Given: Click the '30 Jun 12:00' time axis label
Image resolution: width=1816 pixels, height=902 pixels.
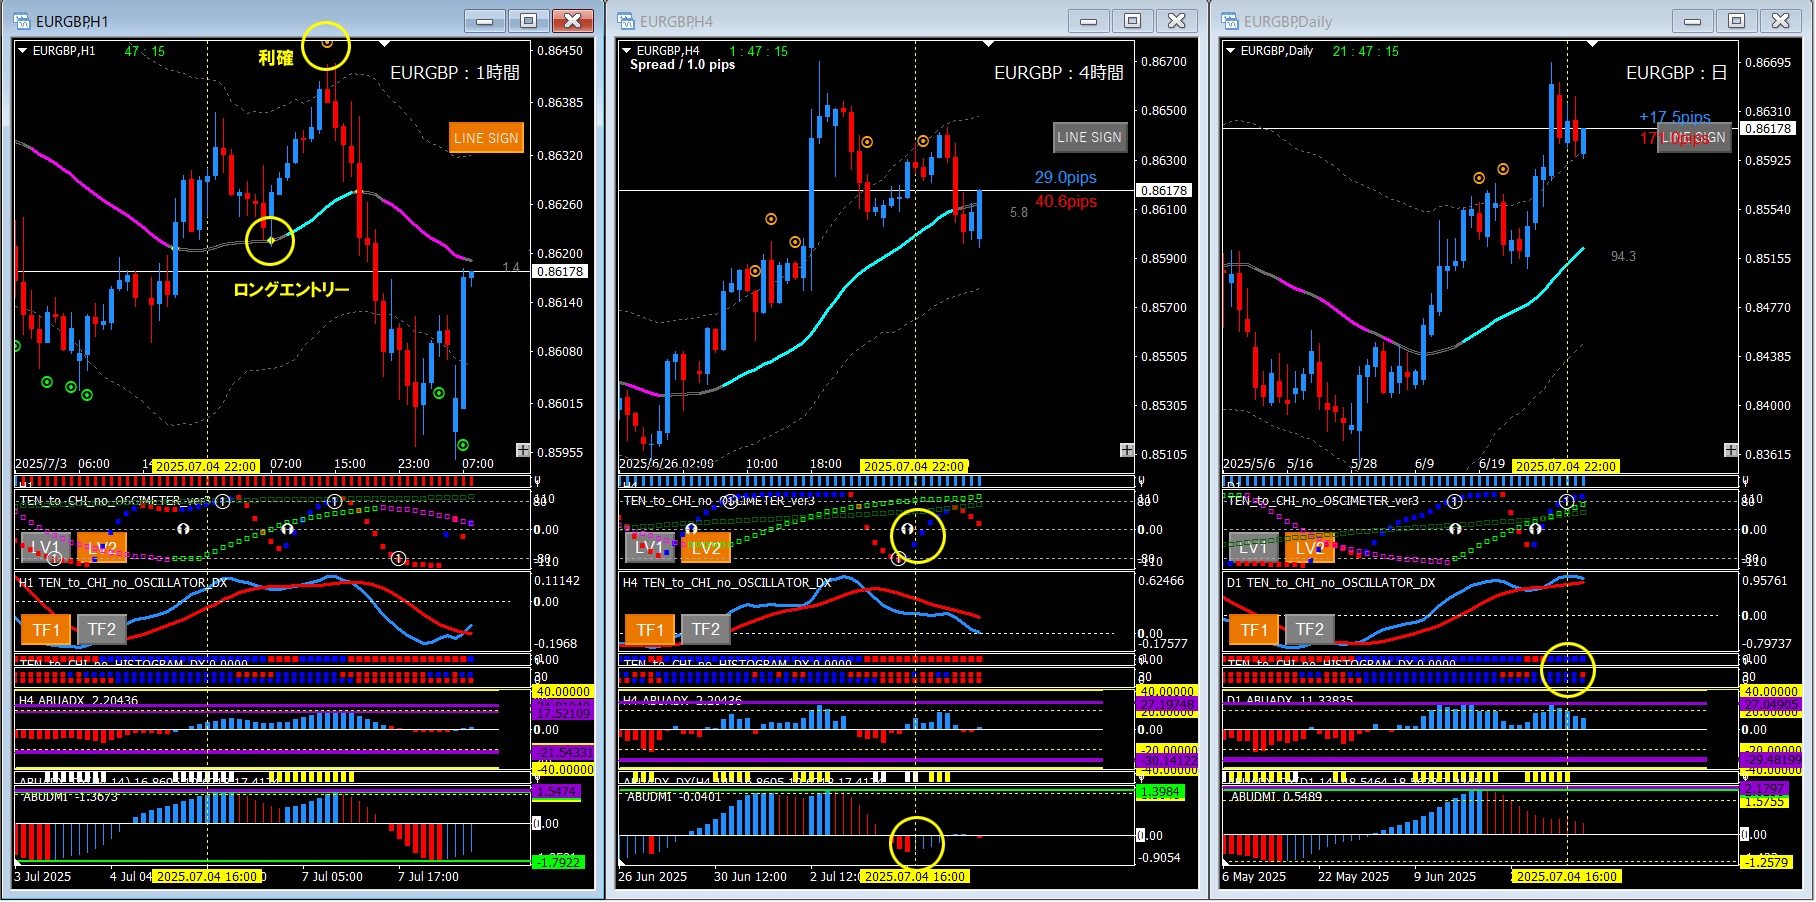Looking at the screenshot, I should coord(750,876).
